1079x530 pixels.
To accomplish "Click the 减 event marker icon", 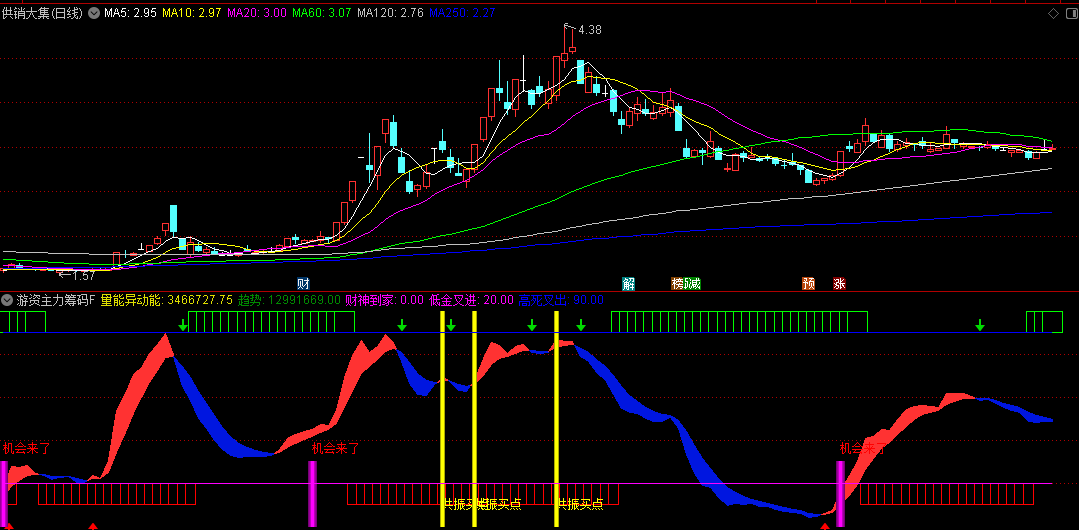I will 693,283.
